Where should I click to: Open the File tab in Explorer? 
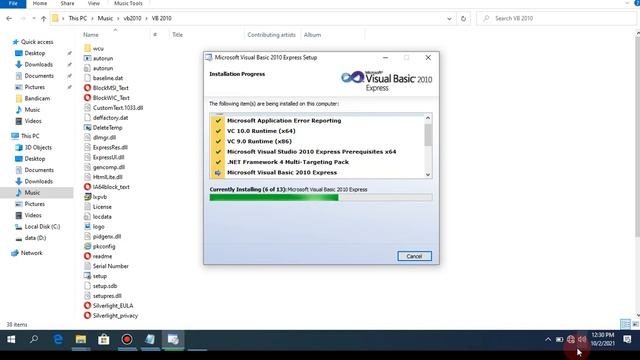pos(13,3)
